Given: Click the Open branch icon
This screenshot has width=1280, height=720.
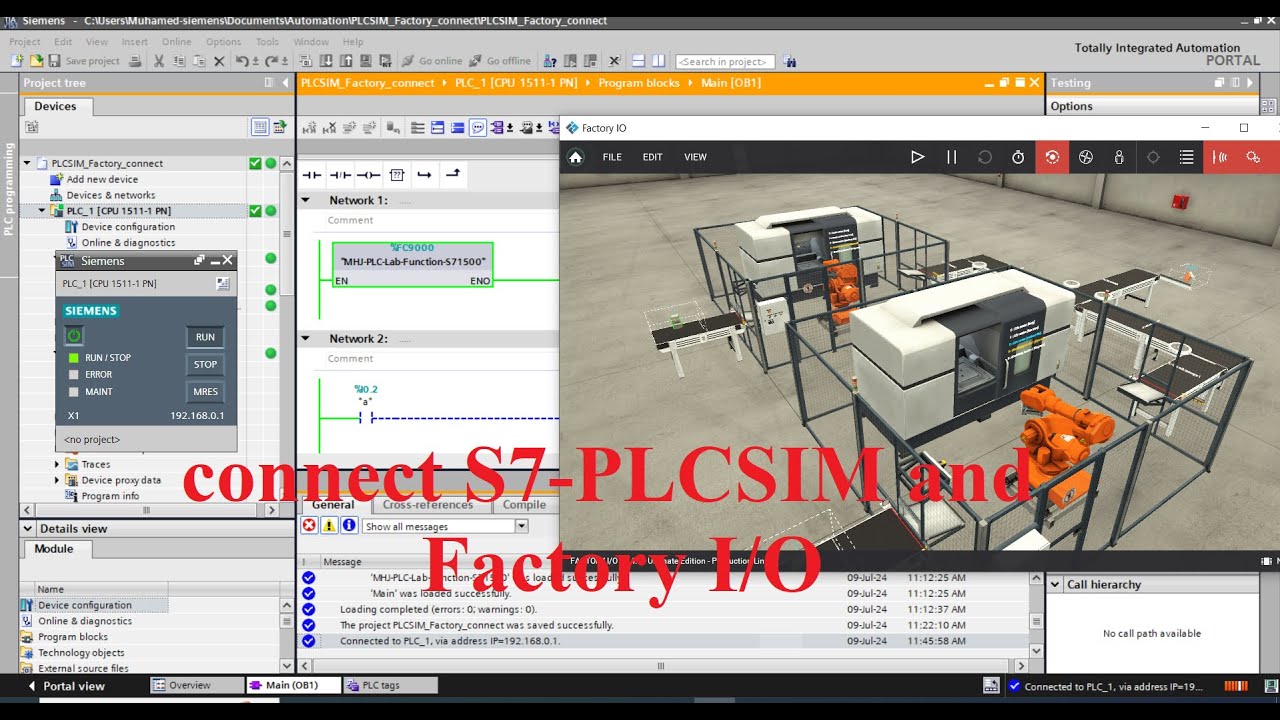Looking at the screenshot, I should pyautogui.click(x=425, y=175).
